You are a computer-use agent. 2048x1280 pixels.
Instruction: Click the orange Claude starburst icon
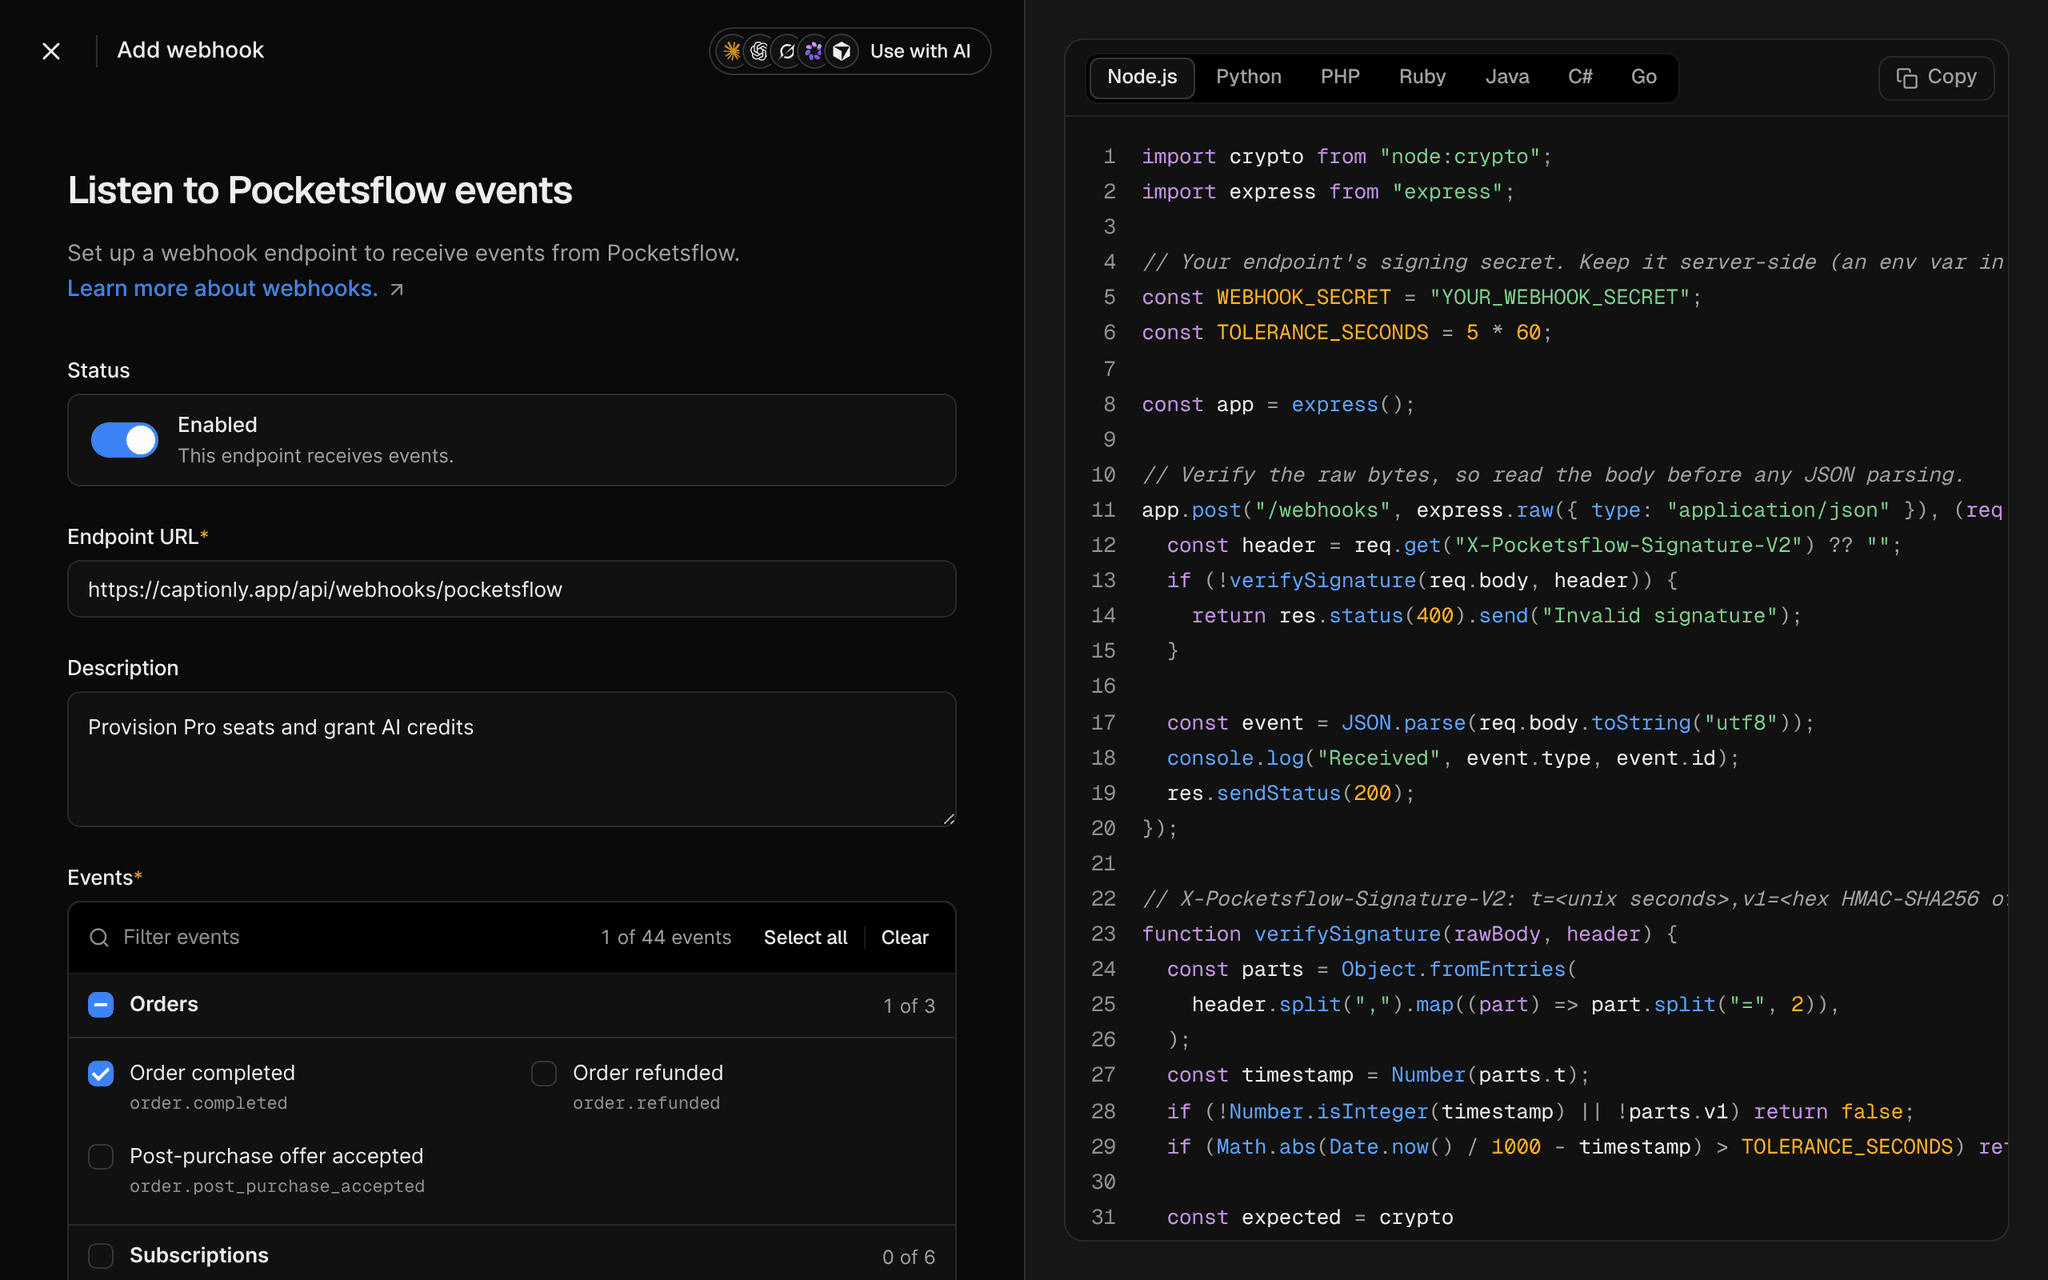732,51
